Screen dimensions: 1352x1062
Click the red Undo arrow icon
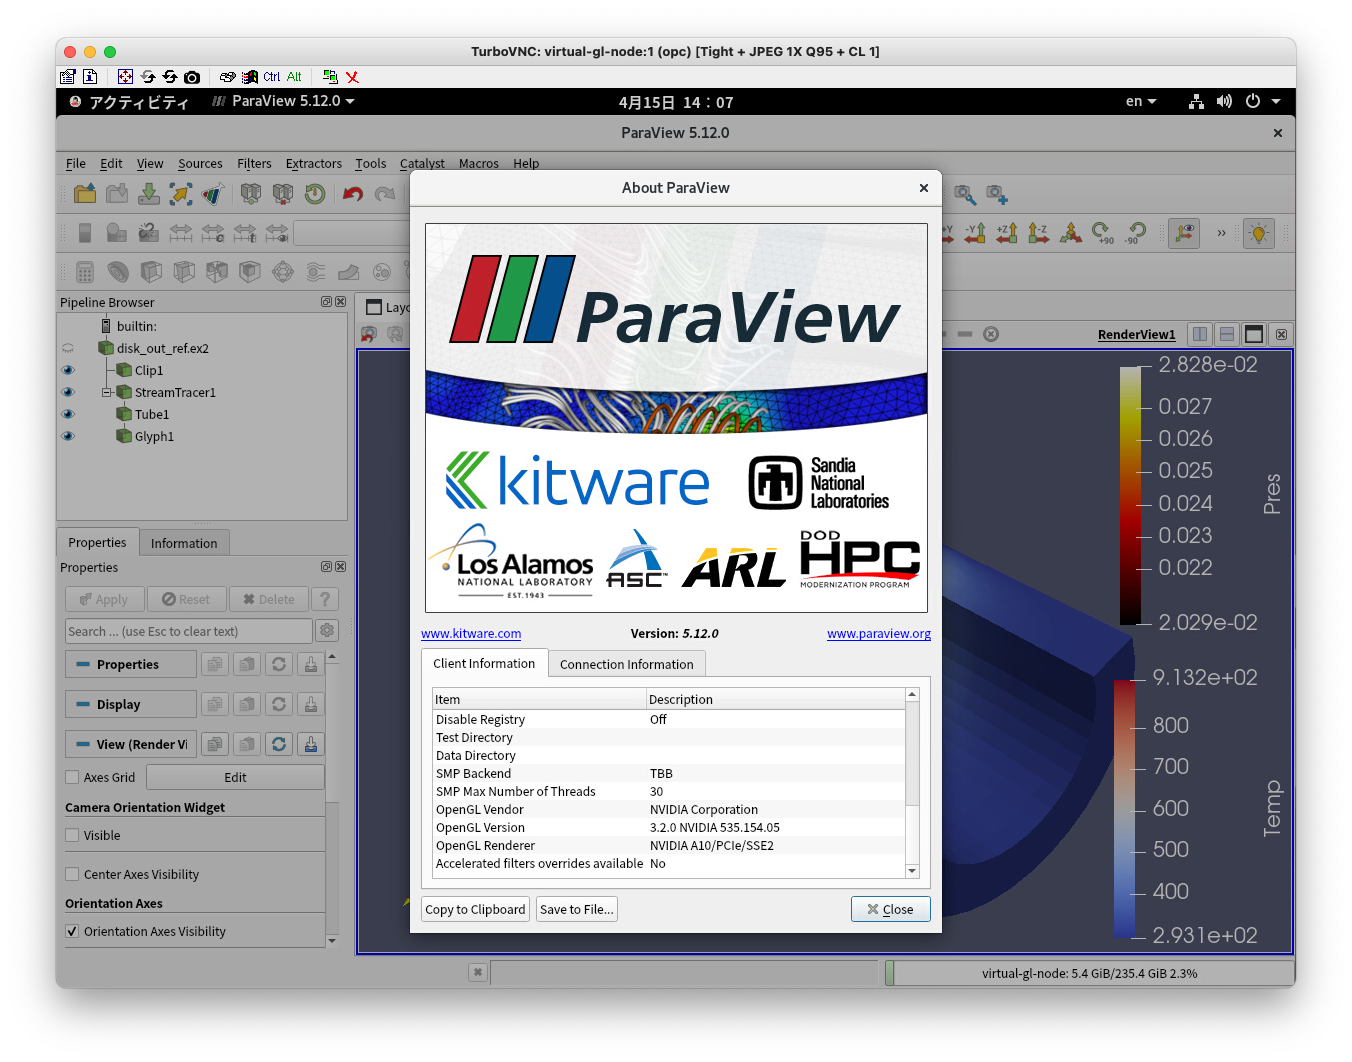click(352, 194)
